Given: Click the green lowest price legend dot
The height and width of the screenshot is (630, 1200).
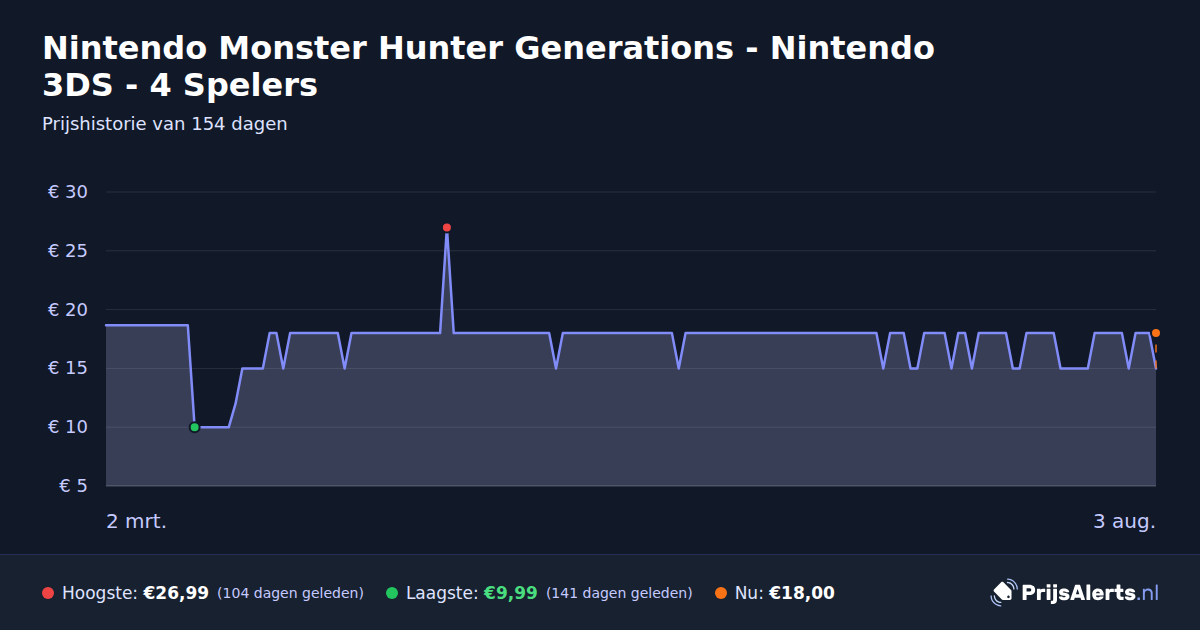Looking at the screenshot, I should (392, 593).
